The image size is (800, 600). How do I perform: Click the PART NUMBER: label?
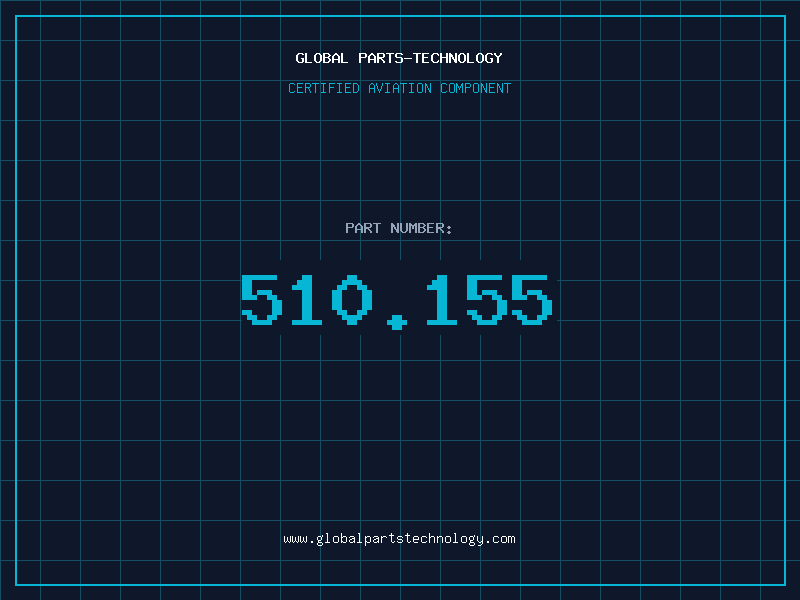pyautogui.click(x=398, y=228)
